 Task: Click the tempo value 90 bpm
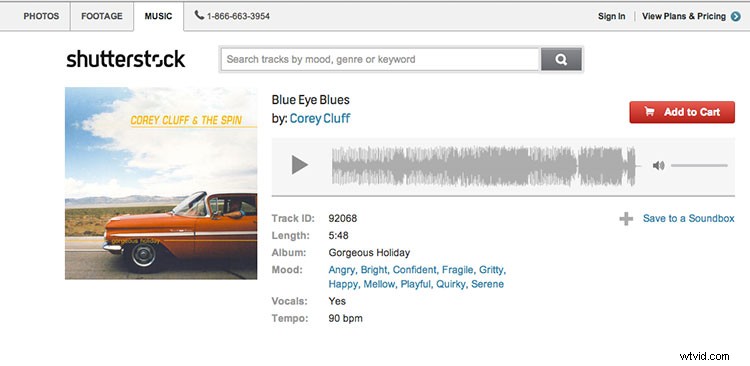coord(345,318)
